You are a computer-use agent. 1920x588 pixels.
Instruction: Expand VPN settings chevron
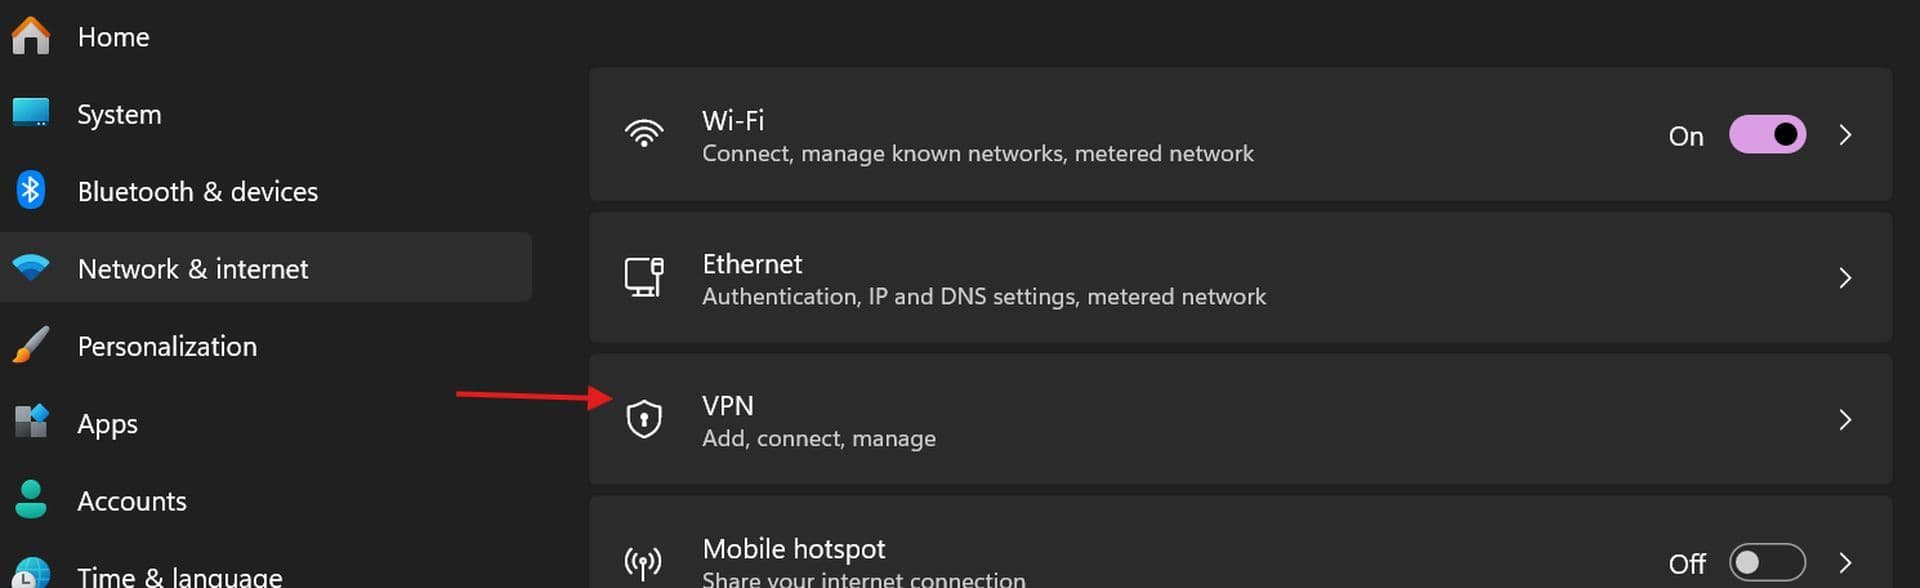(1846, 420)
